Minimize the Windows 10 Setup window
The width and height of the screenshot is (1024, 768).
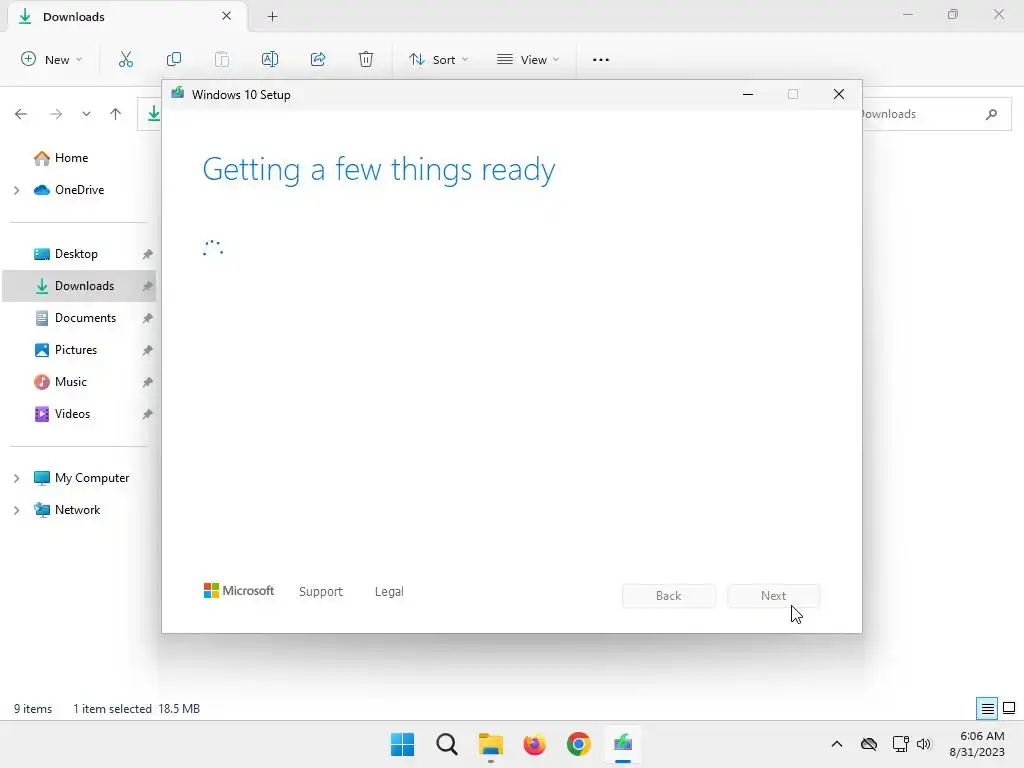(748, 95)
